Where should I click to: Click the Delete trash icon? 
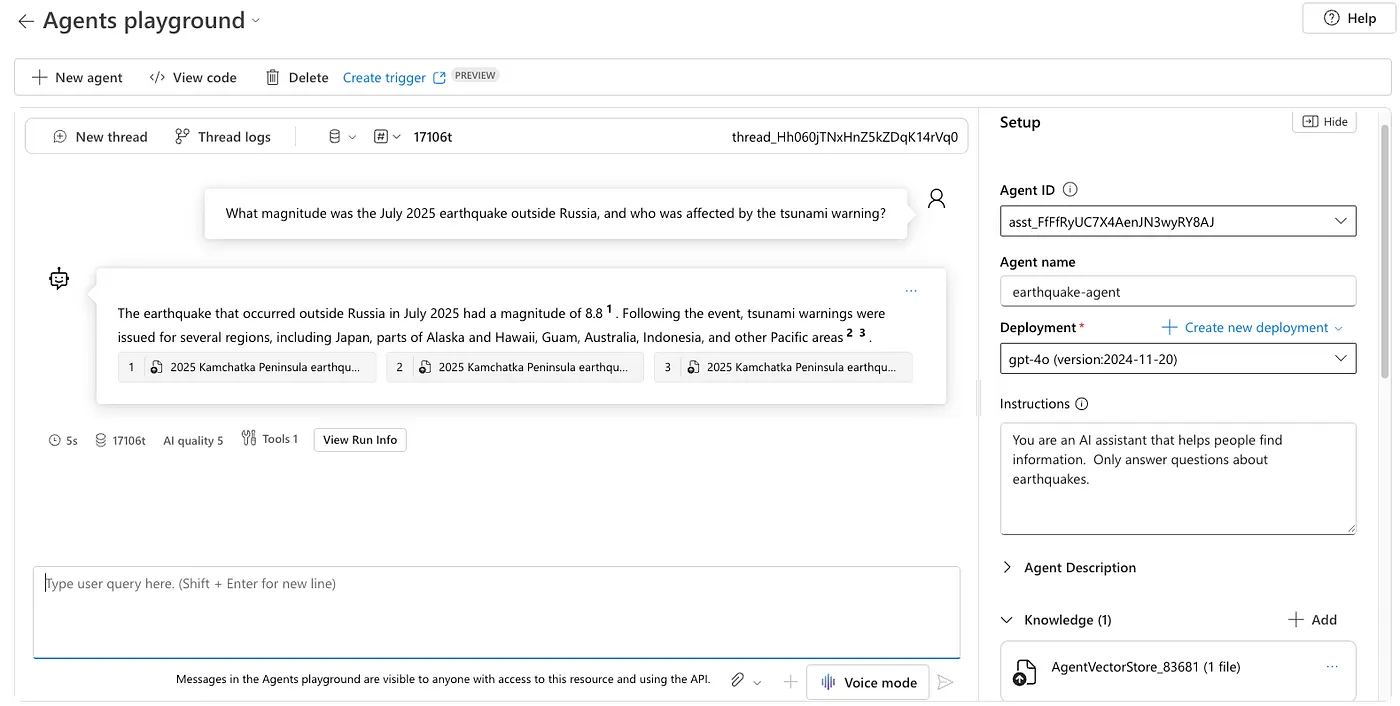point(272,77)
